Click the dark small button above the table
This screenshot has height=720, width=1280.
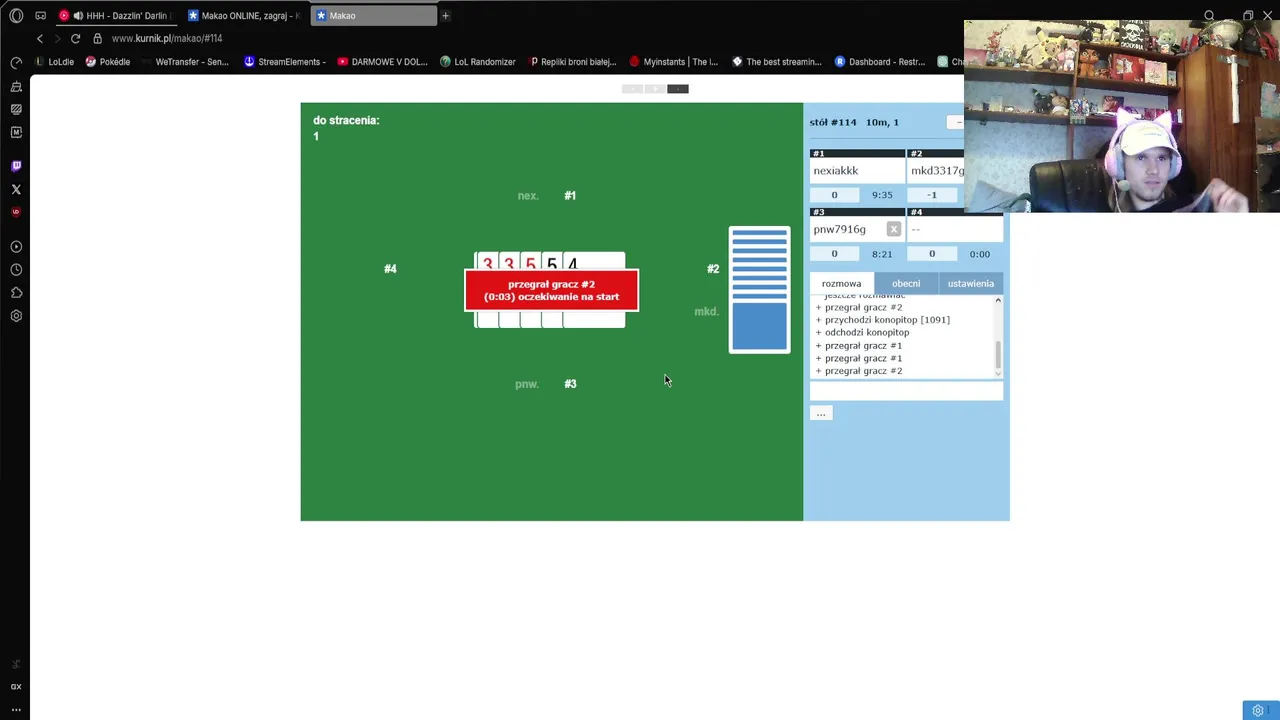678,89
